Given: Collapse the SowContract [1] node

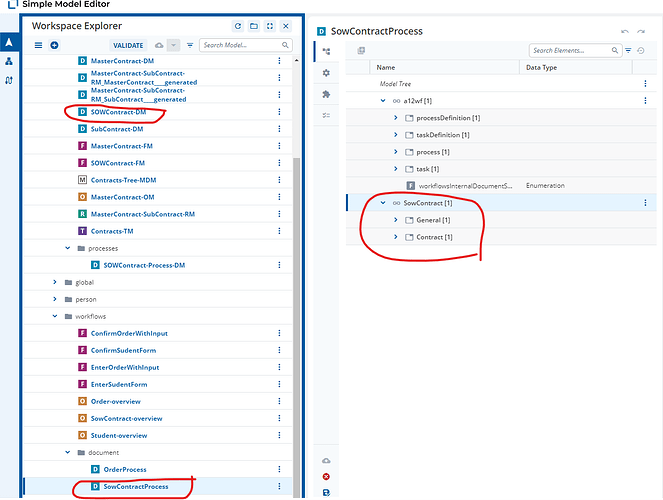Looking at the screenshot, I should tap(383, 203).
